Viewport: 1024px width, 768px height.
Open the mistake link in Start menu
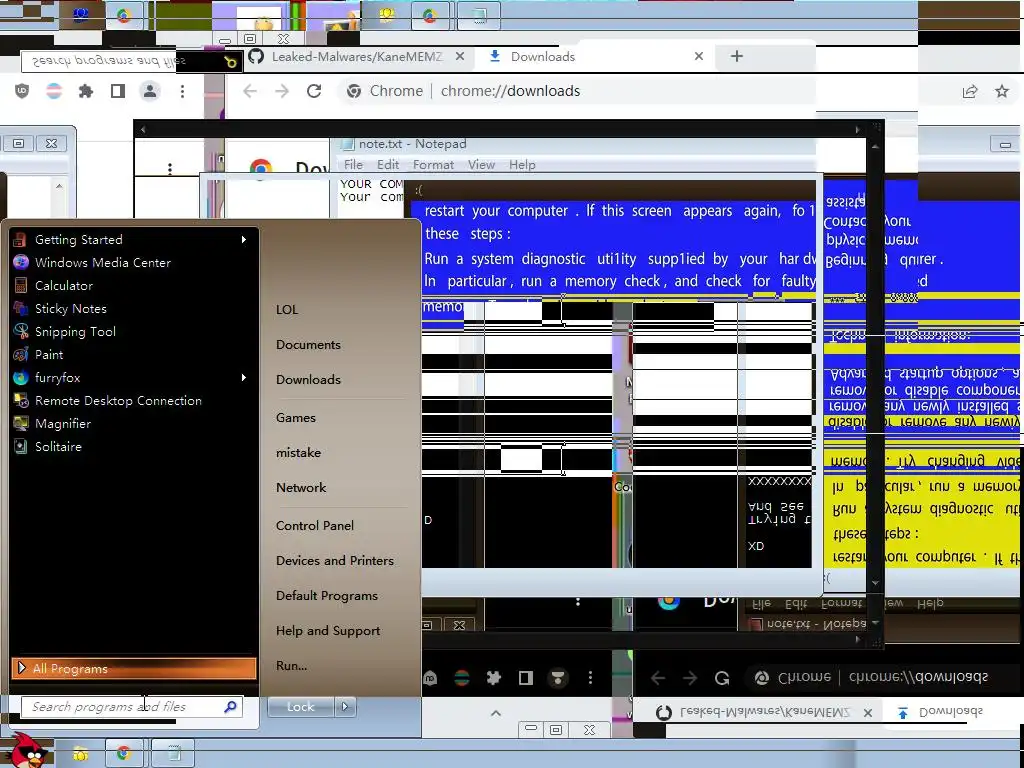[x=298, y=453]
